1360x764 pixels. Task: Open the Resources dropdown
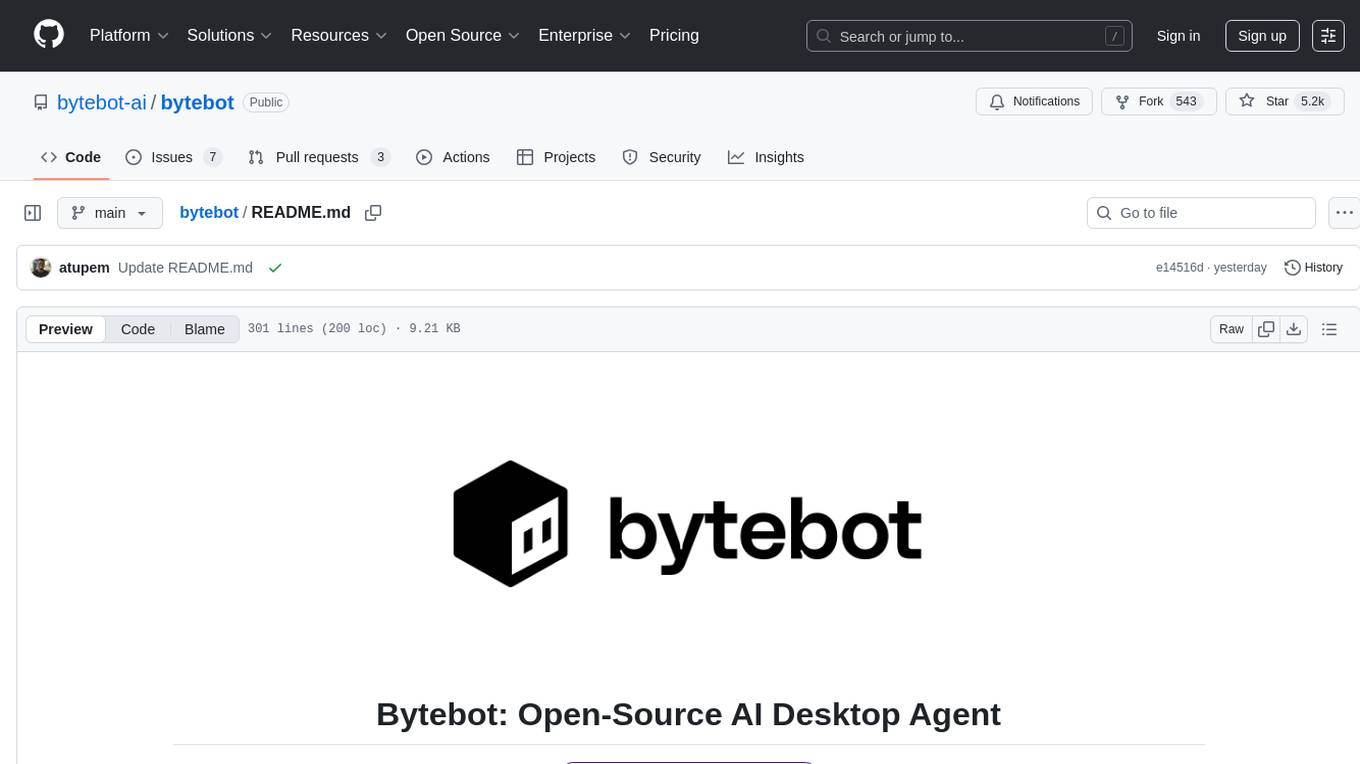pyautogui.click(x=338, y=35)
